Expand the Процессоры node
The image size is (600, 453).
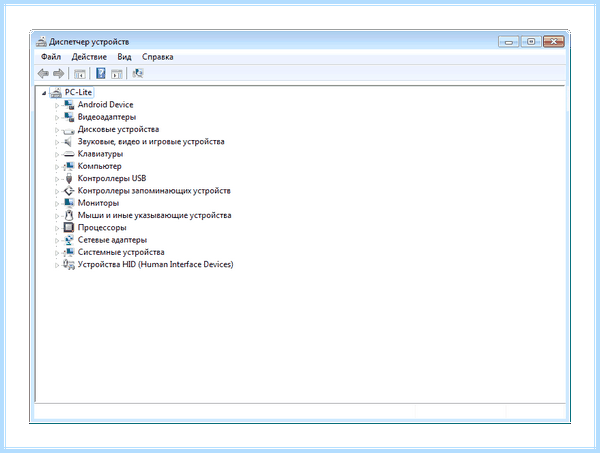tap(57, 228)
